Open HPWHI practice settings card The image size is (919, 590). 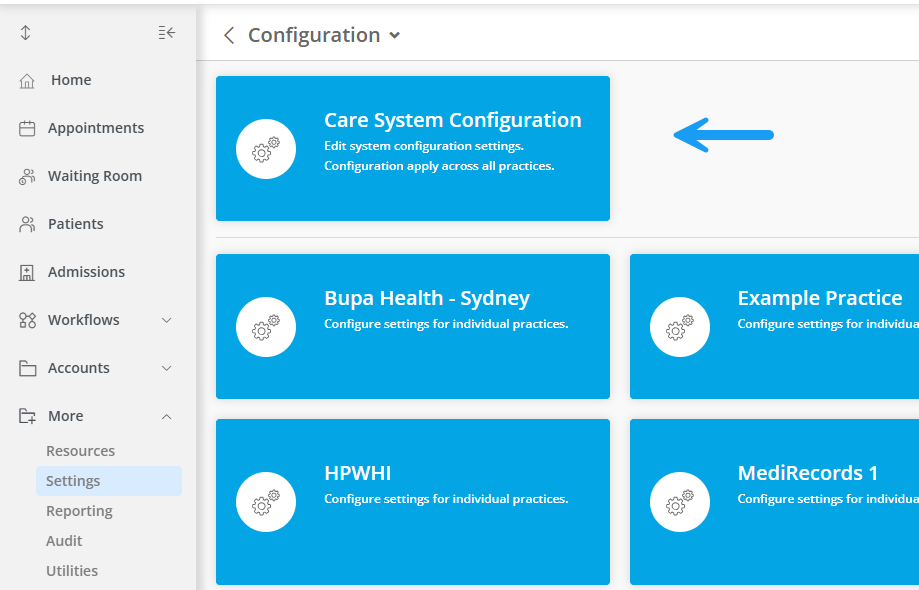coord(413,502)
